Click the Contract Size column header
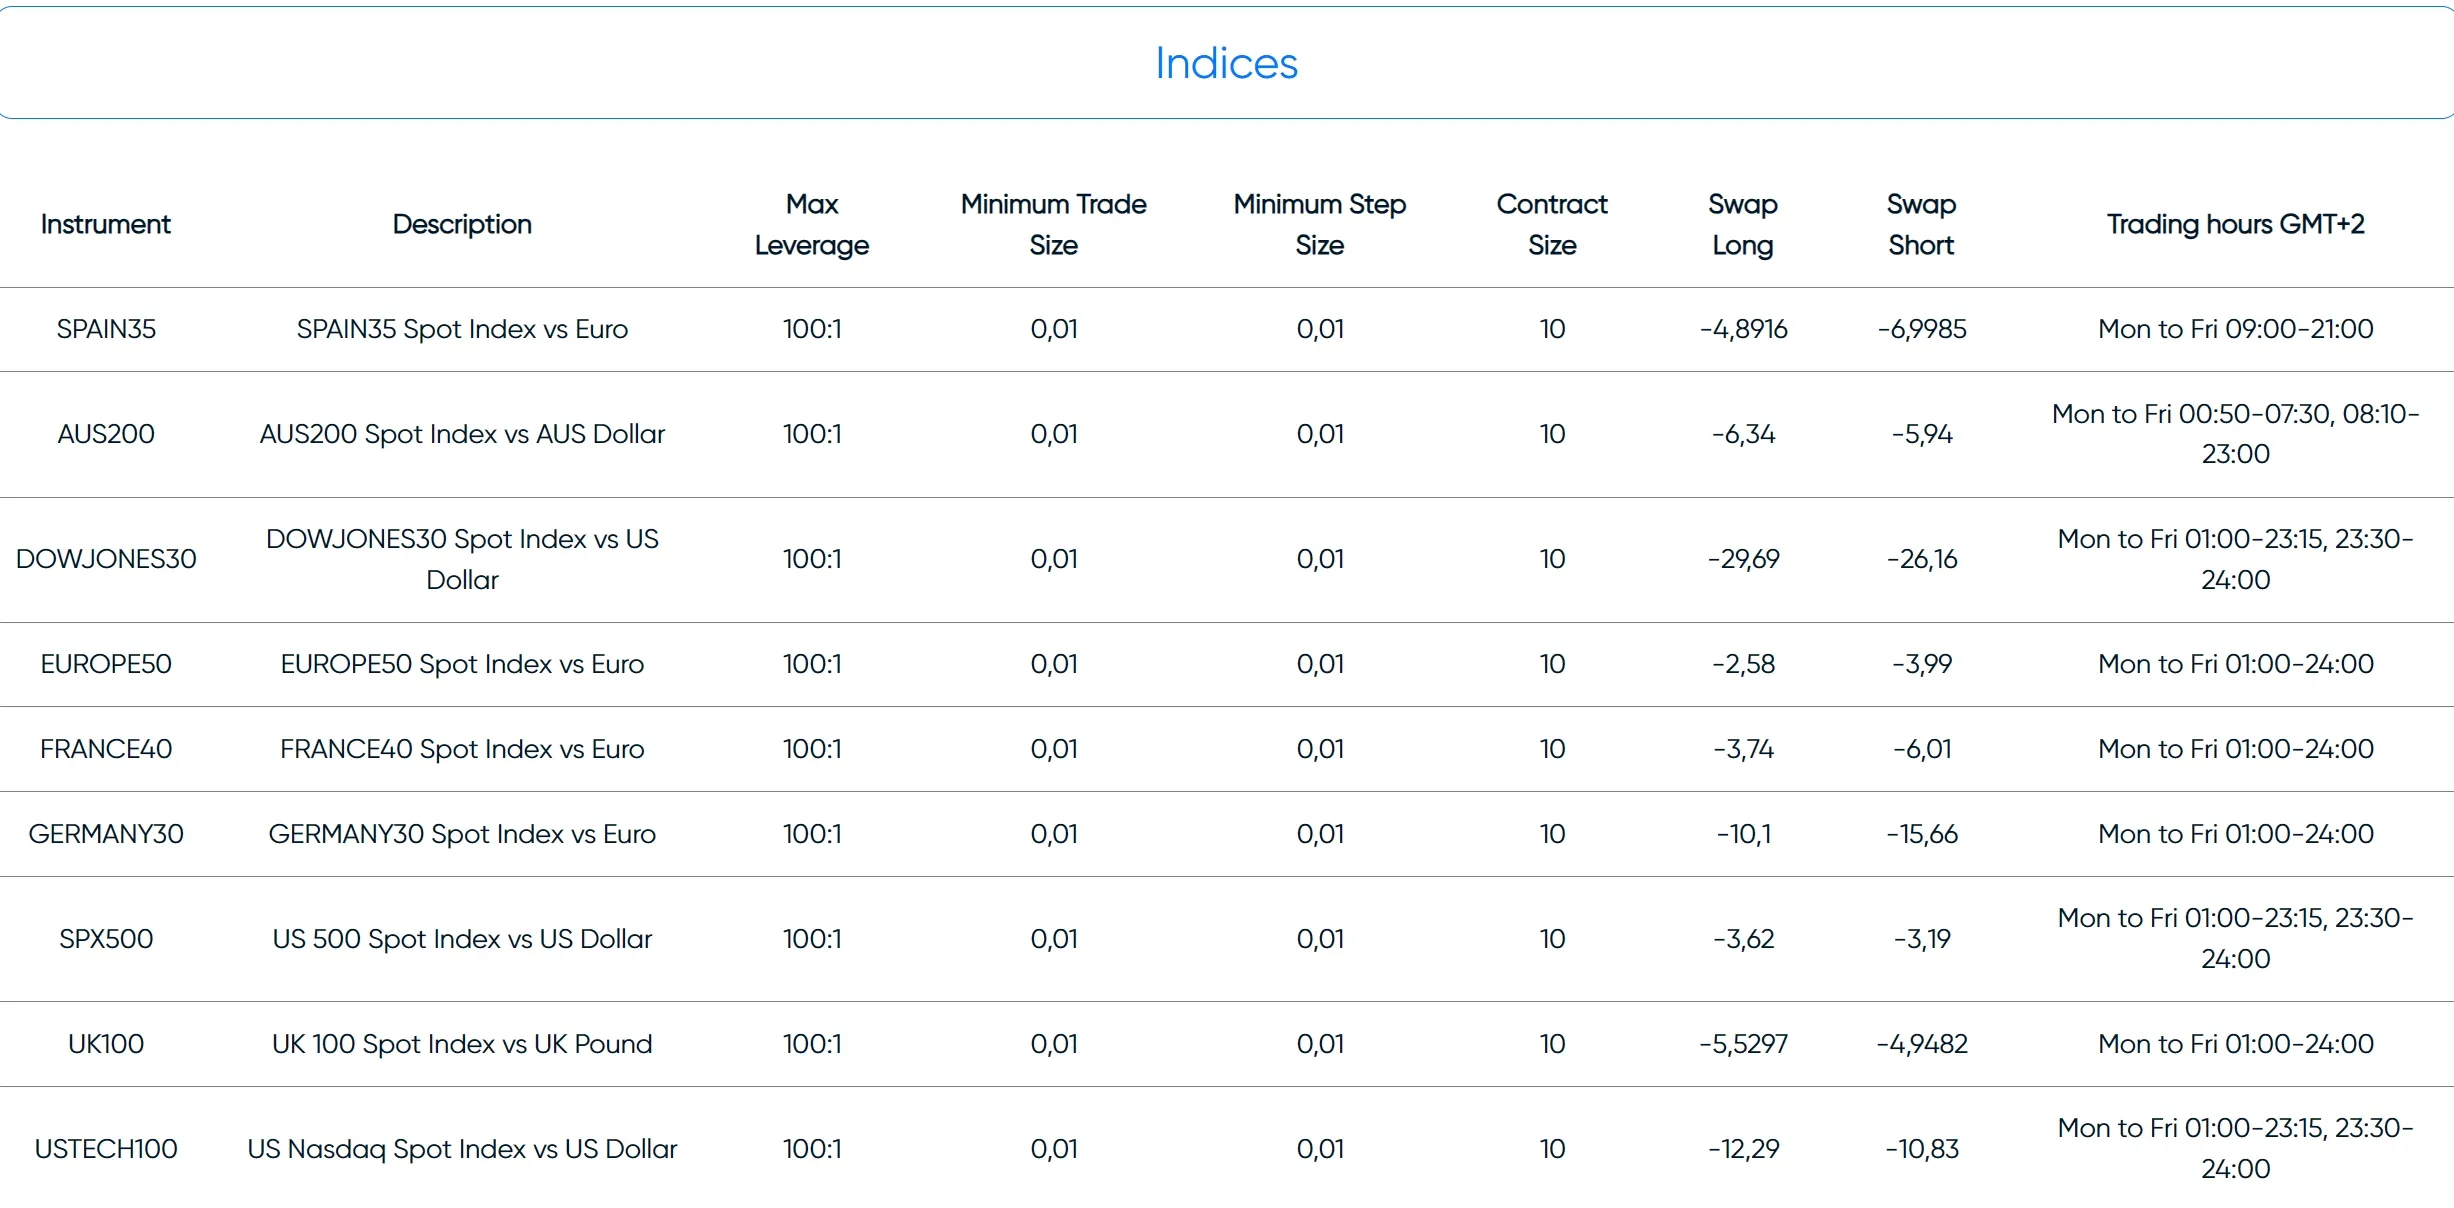 1552,224
